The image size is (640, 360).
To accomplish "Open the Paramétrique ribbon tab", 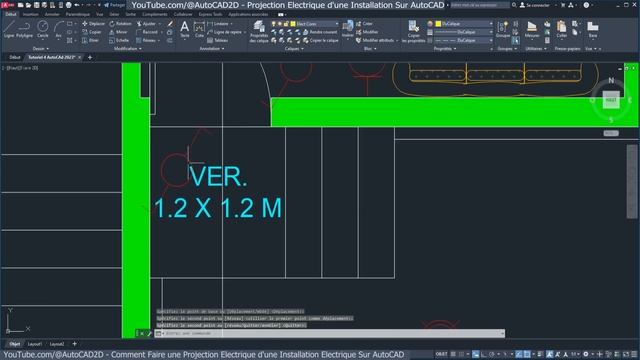I will click(x=78, y=14).
